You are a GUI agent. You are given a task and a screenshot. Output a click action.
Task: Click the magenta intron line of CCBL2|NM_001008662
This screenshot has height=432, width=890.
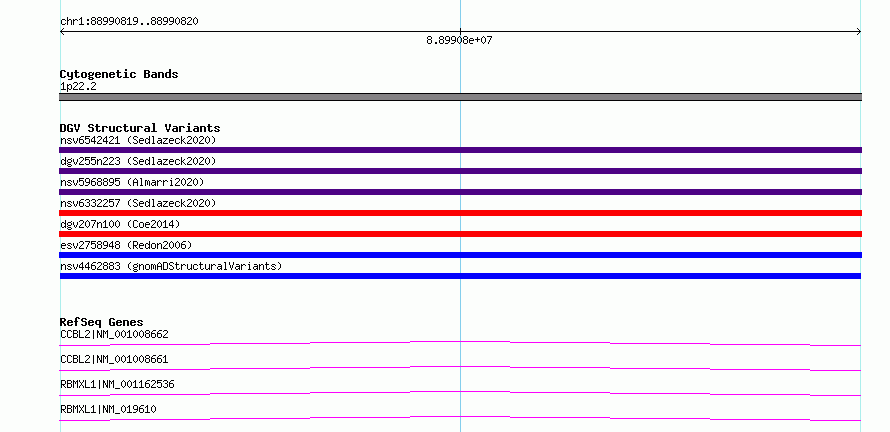460,343
